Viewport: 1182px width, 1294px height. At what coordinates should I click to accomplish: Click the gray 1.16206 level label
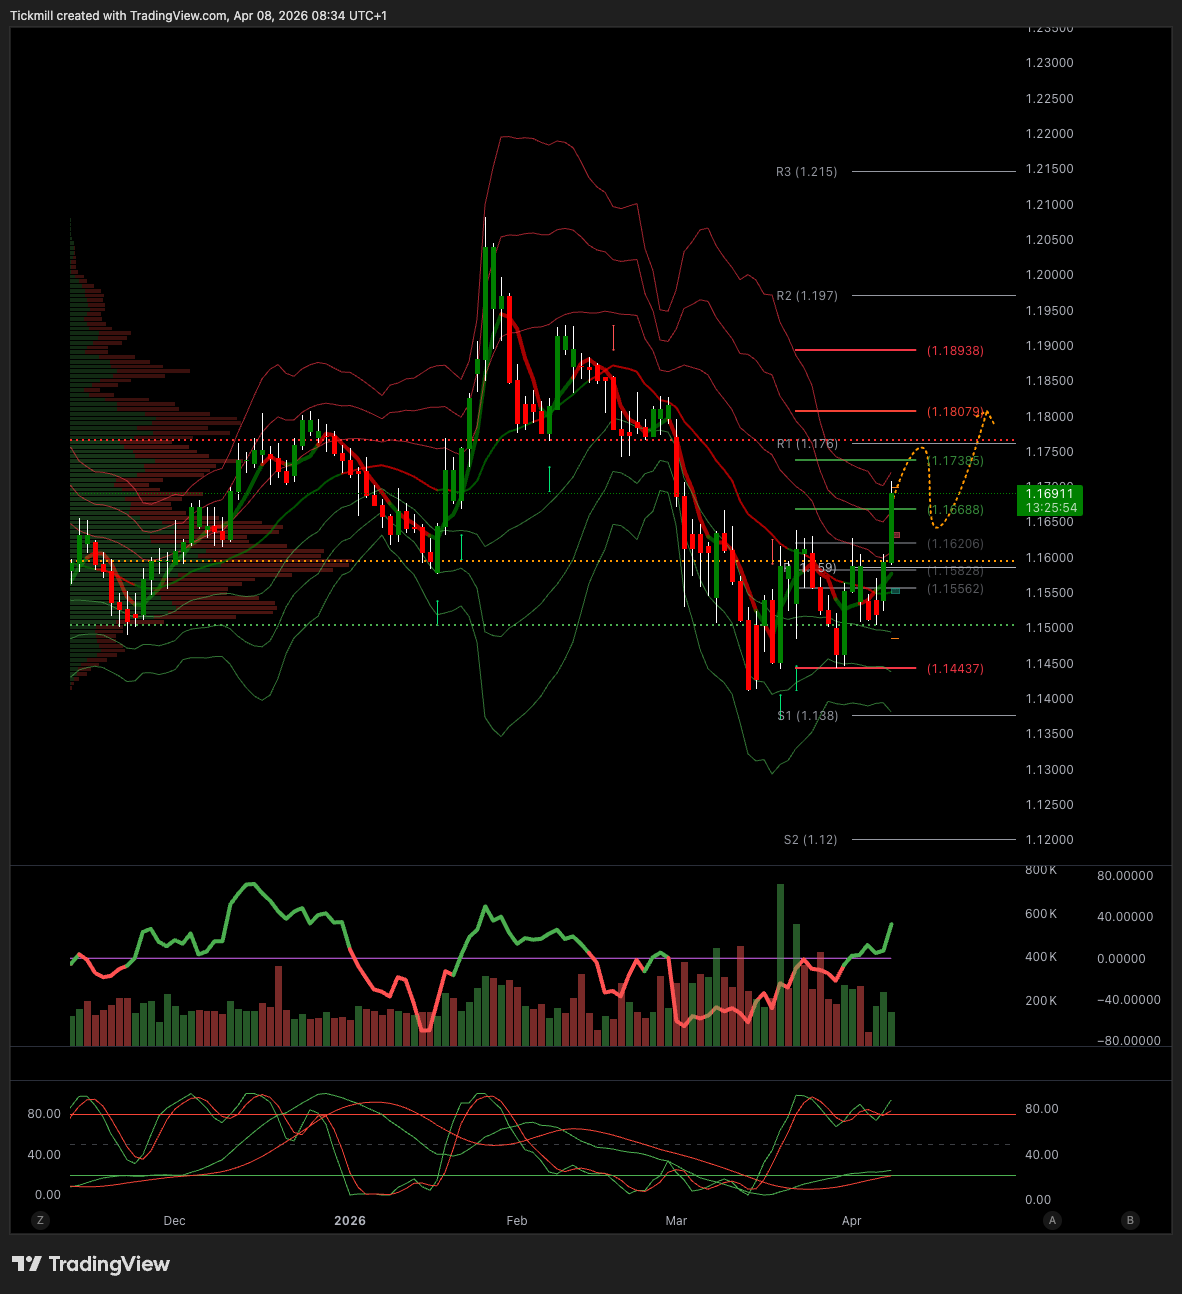point(955,544)
